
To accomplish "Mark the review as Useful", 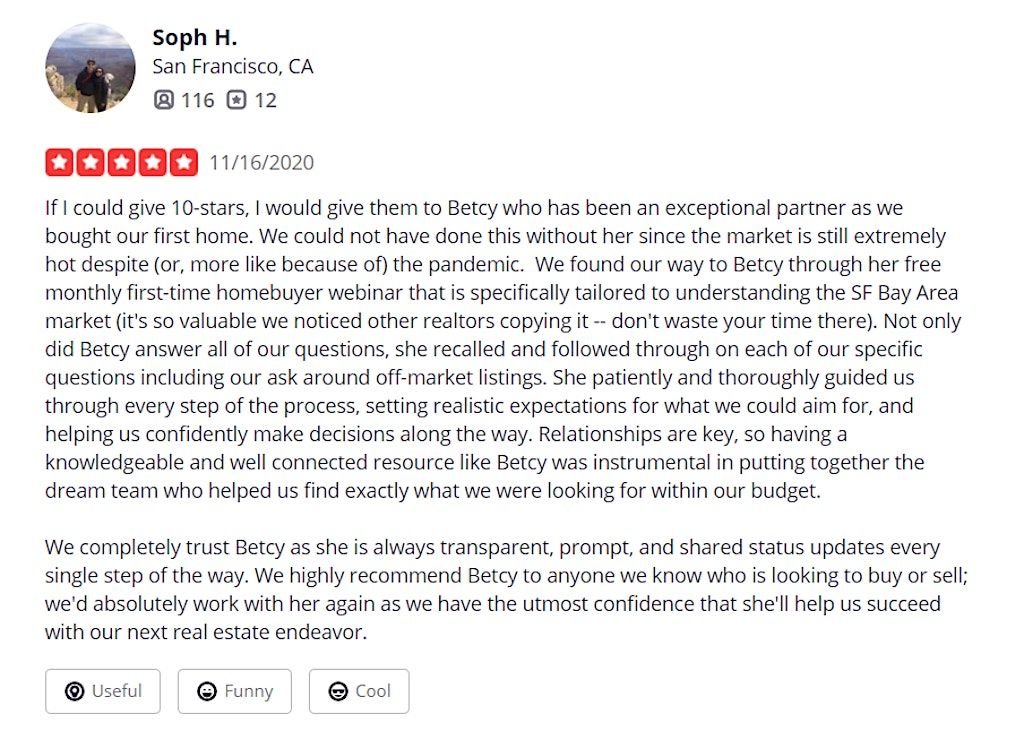I will 103,691.
